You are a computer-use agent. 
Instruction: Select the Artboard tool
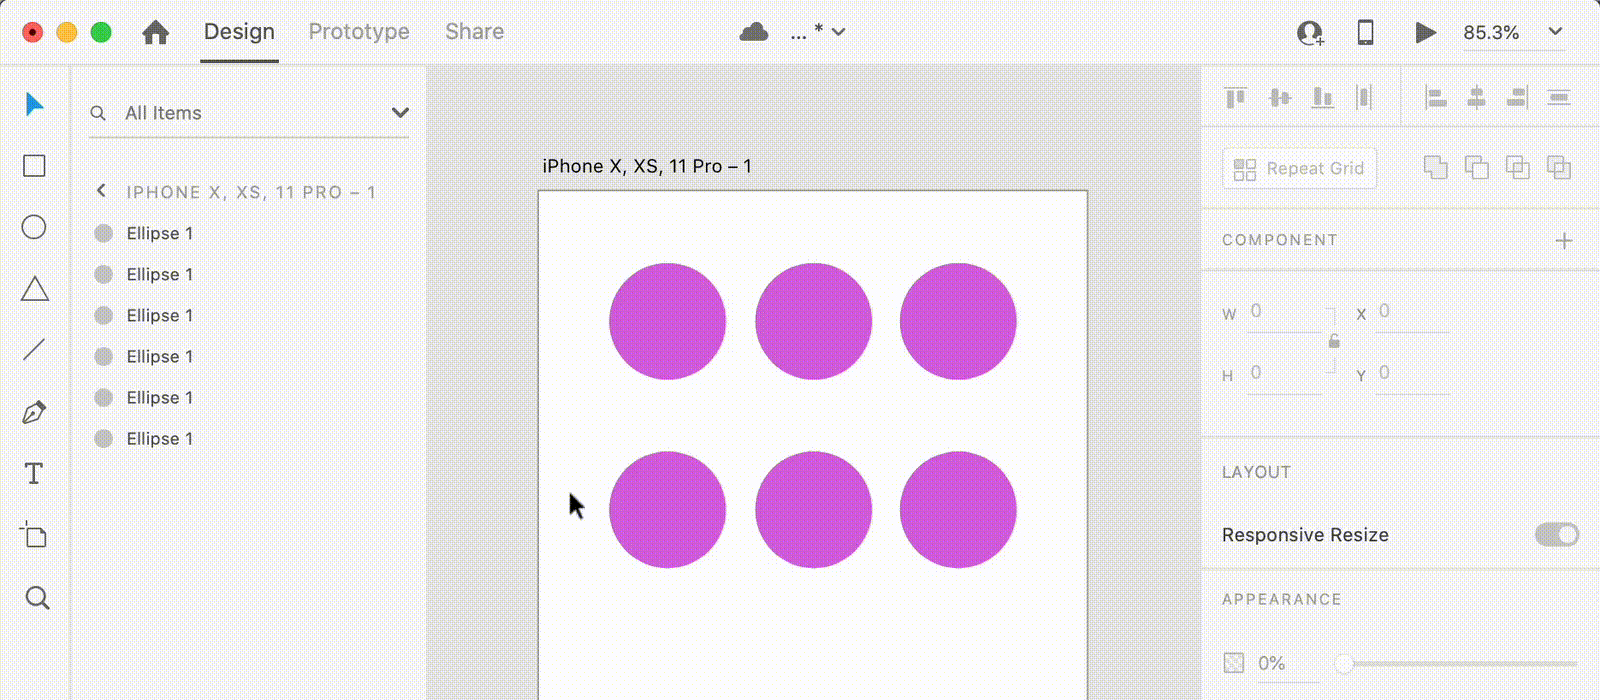tap(34, 536)
